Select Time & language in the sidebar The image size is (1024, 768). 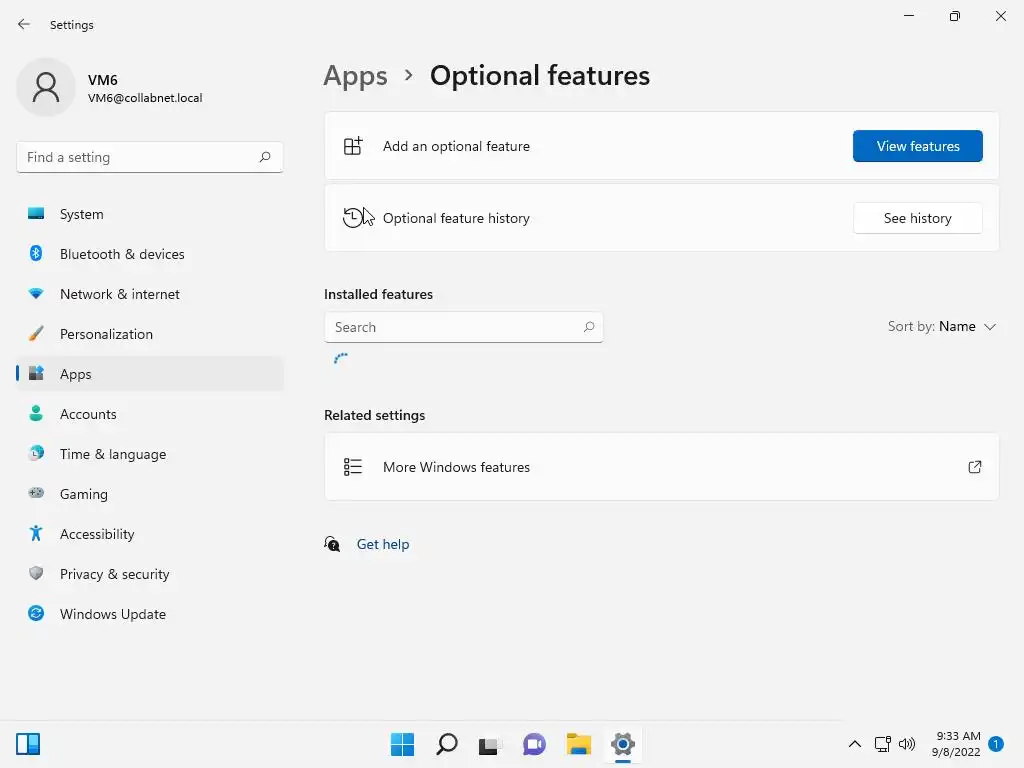113,454
